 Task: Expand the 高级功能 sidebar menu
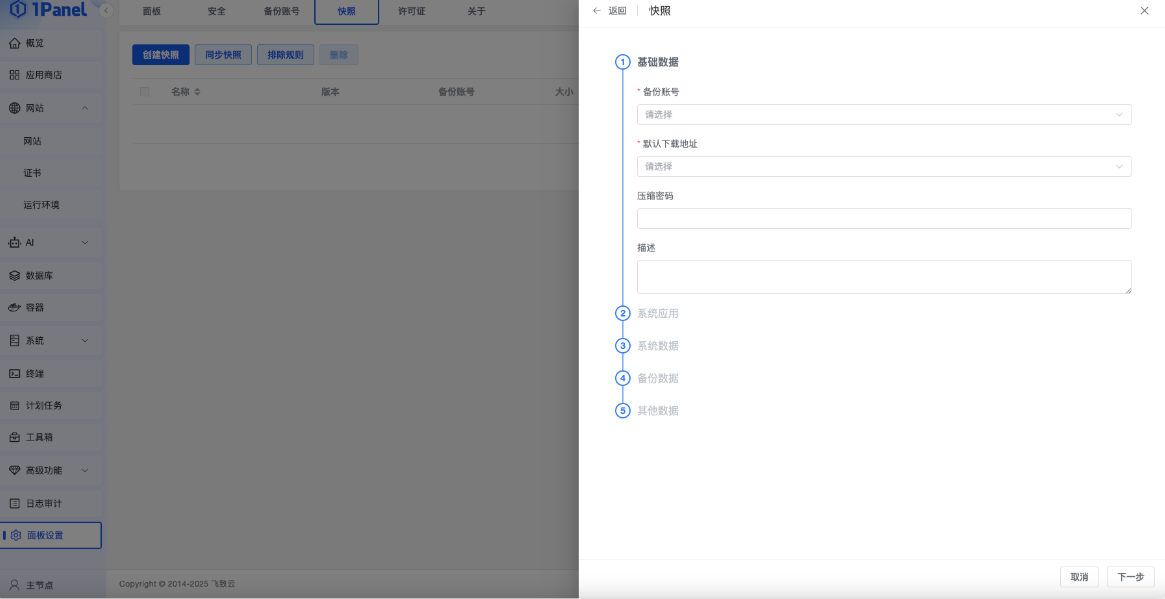coord(85,470)
